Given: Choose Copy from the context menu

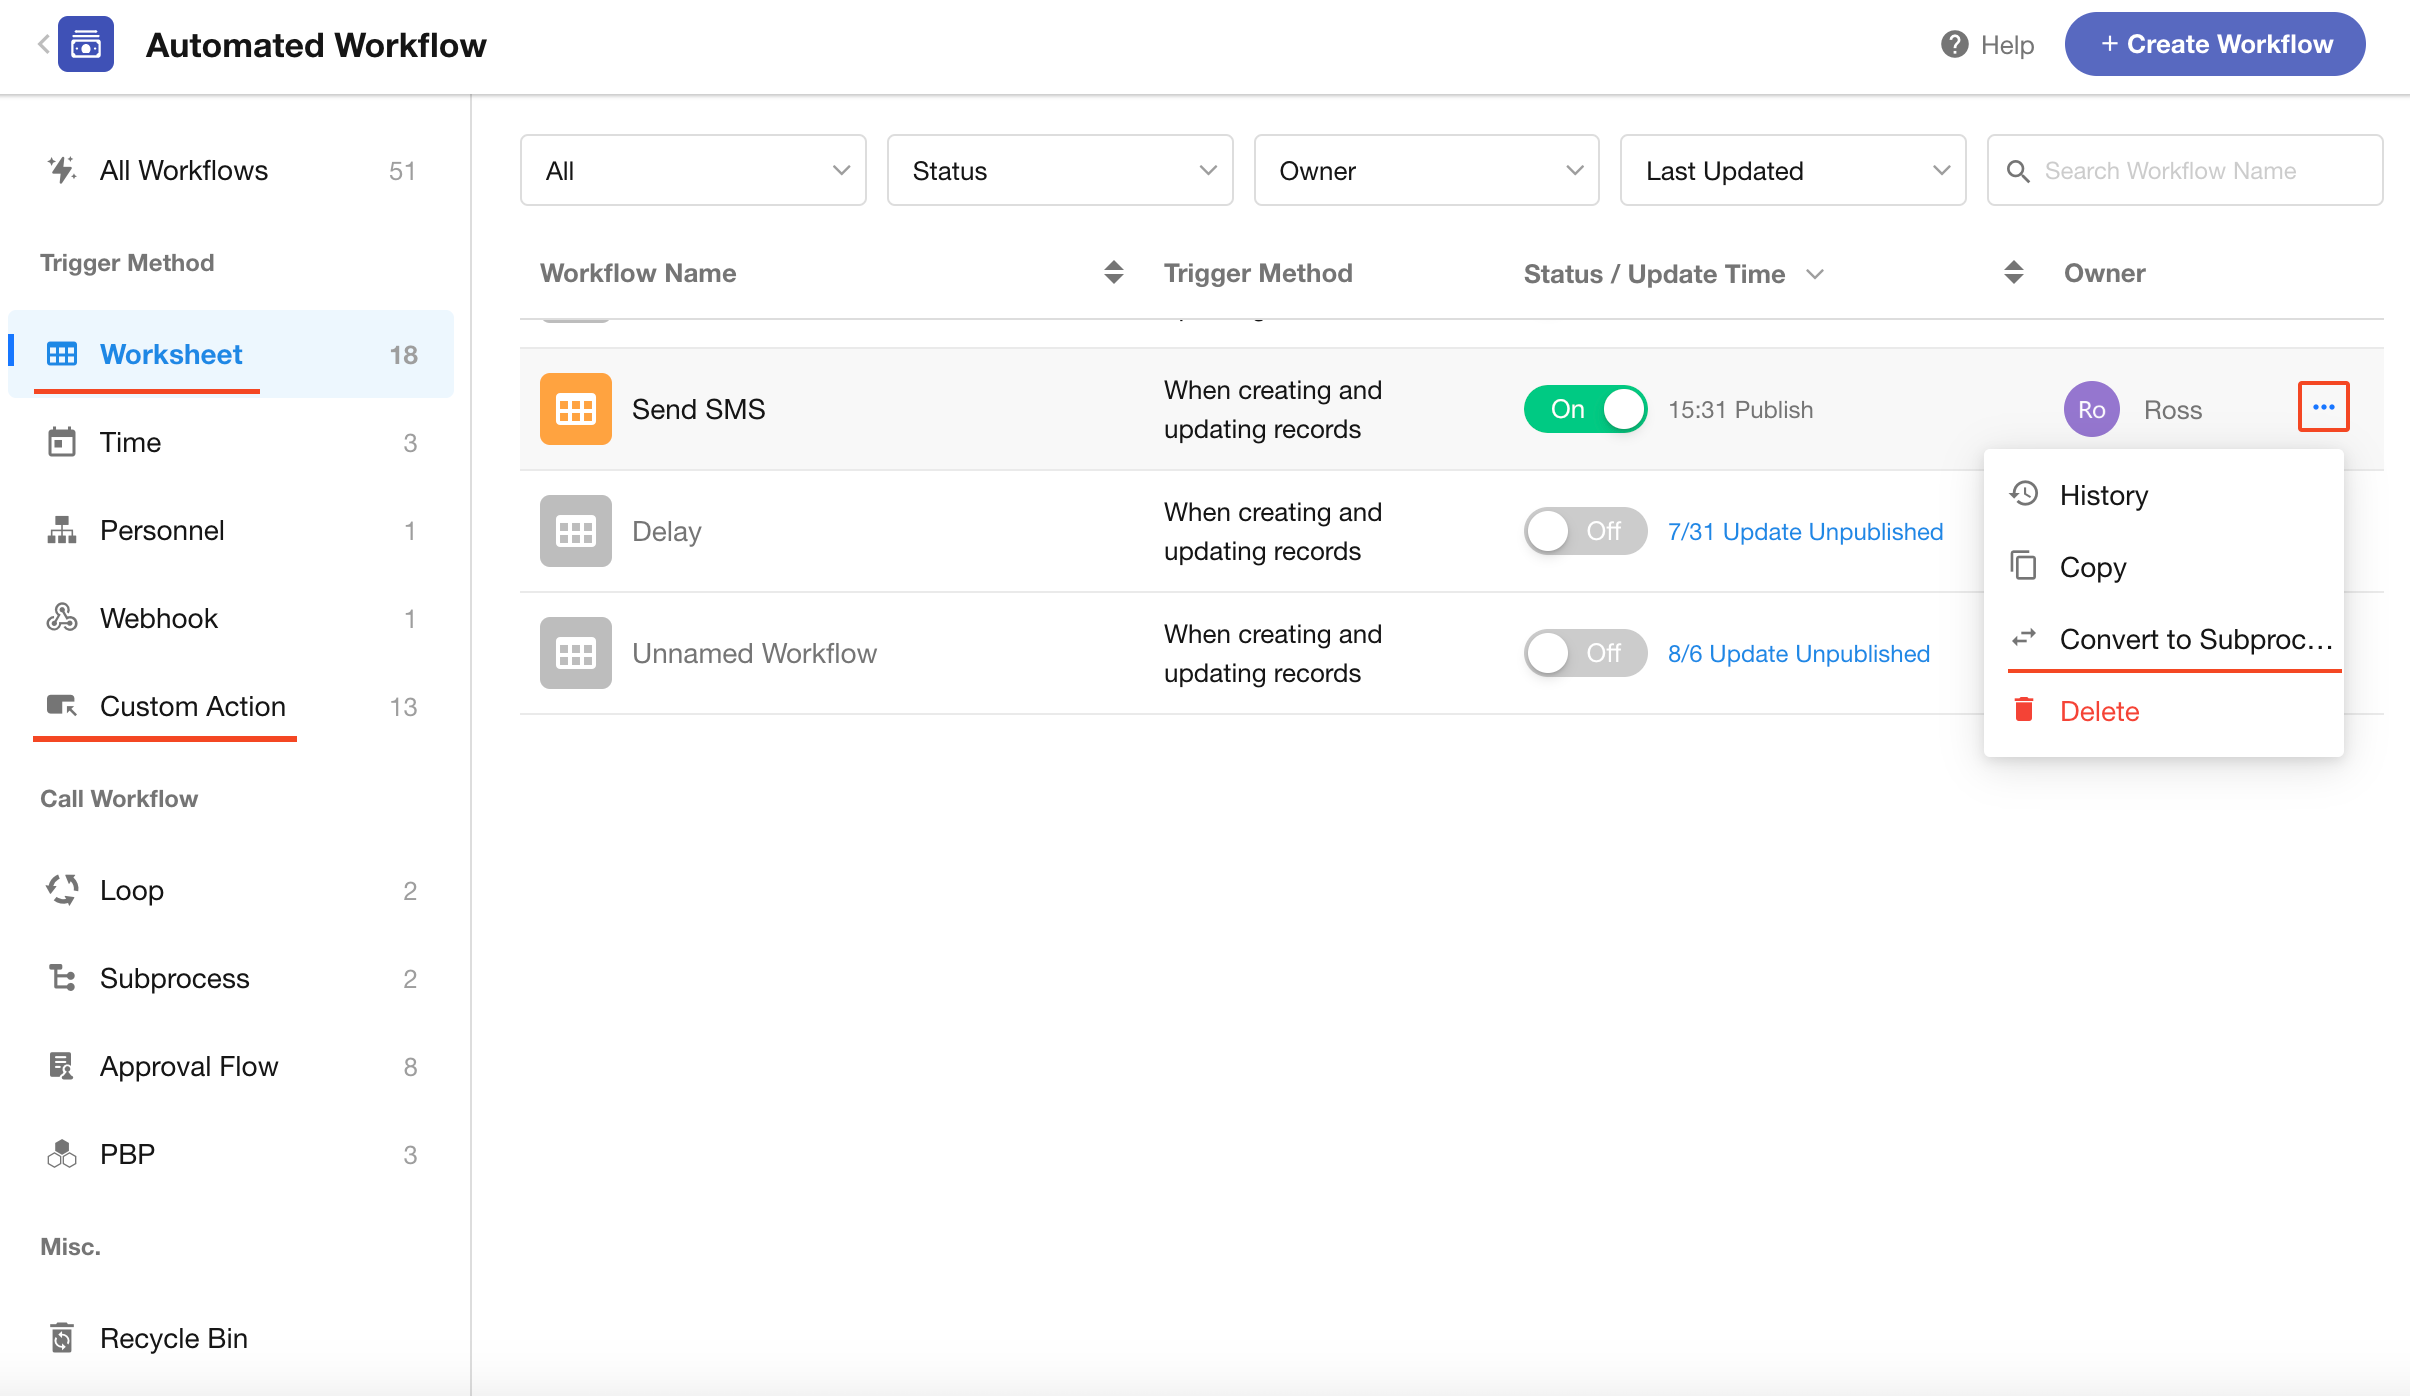Looking at the screenshot, I should tap(2092, 567).
